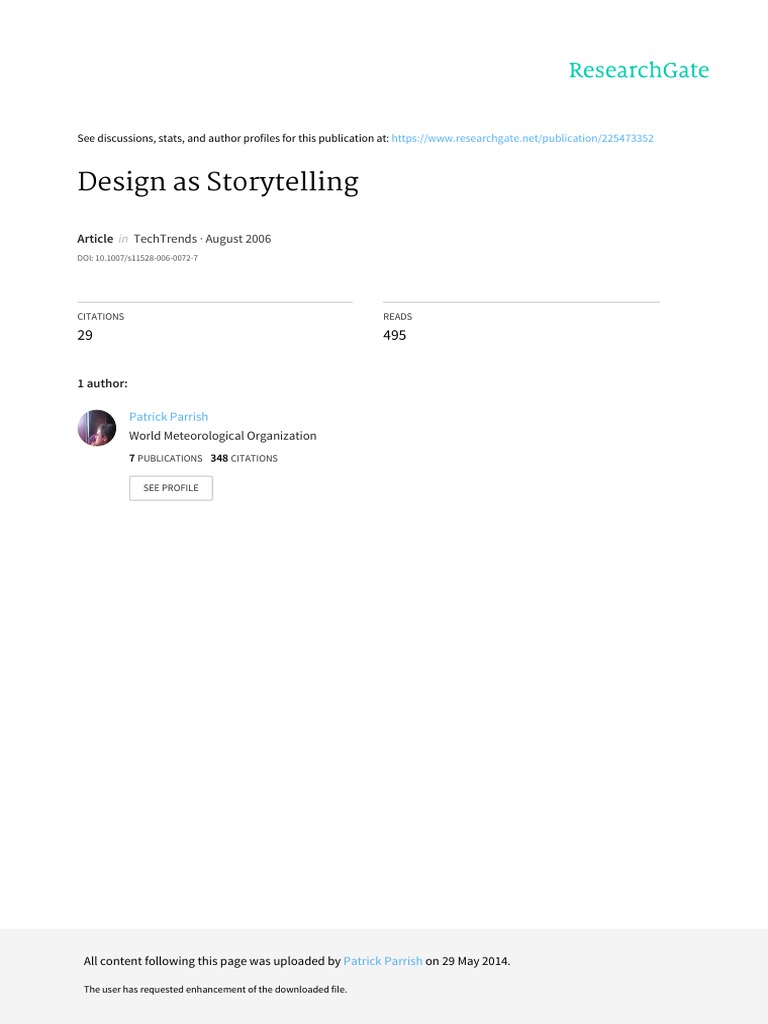The height and width of the screenshot is (1024, 768).
Task: Click the "Design as Storytelling" title
Action: click(218, 182)
